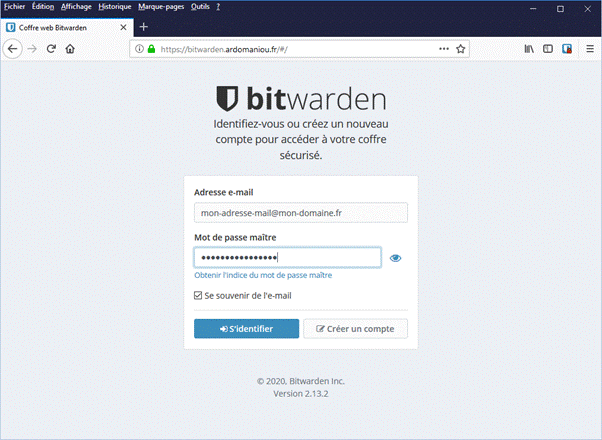Go back with the browser back arrow

tap(13, 49)
